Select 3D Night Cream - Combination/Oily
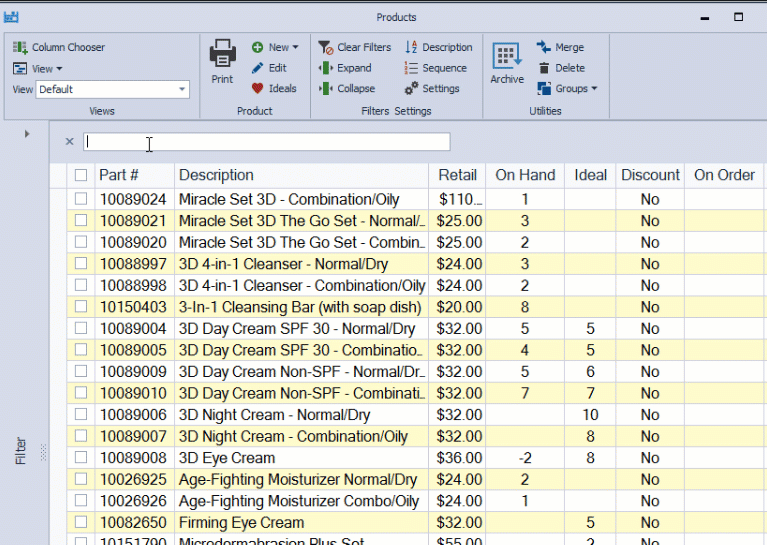The height and width of the screenshot is (545, 767). [293, 436]
